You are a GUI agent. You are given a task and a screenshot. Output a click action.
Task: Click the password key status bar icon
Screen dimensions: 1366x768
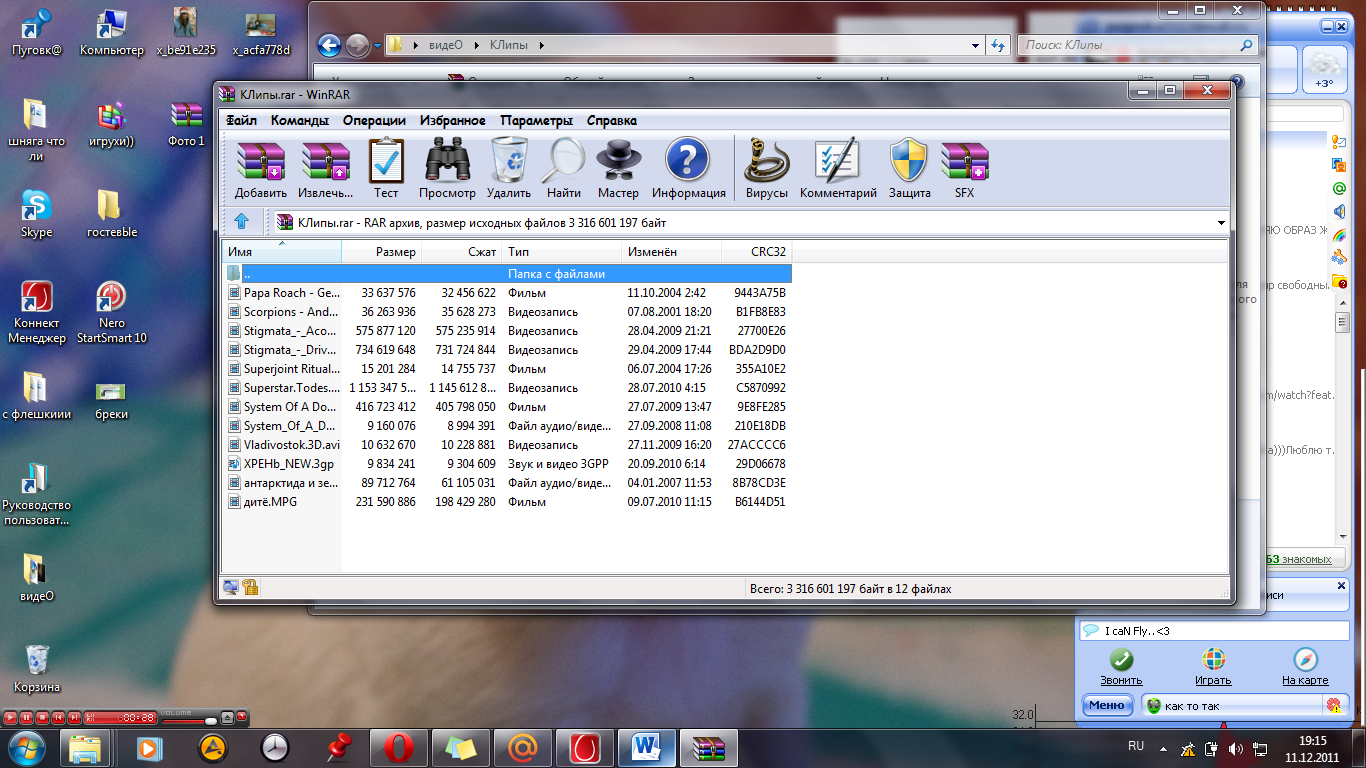coord(251,588)
